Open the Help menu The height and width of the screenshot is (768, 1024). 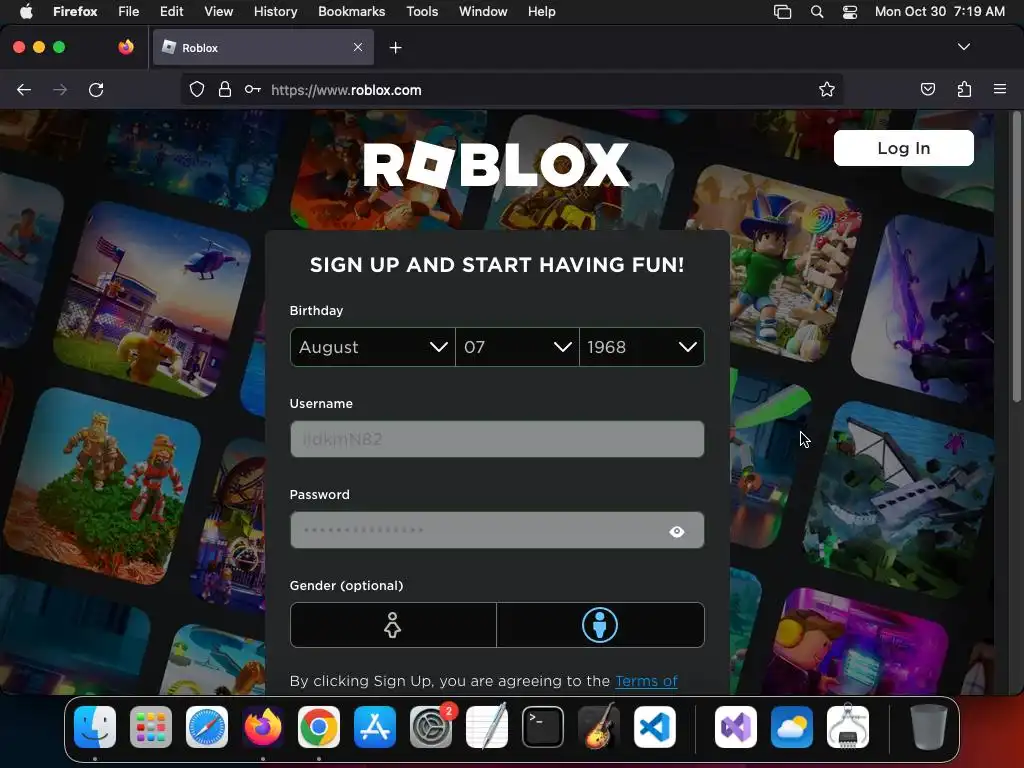[541, 11]
